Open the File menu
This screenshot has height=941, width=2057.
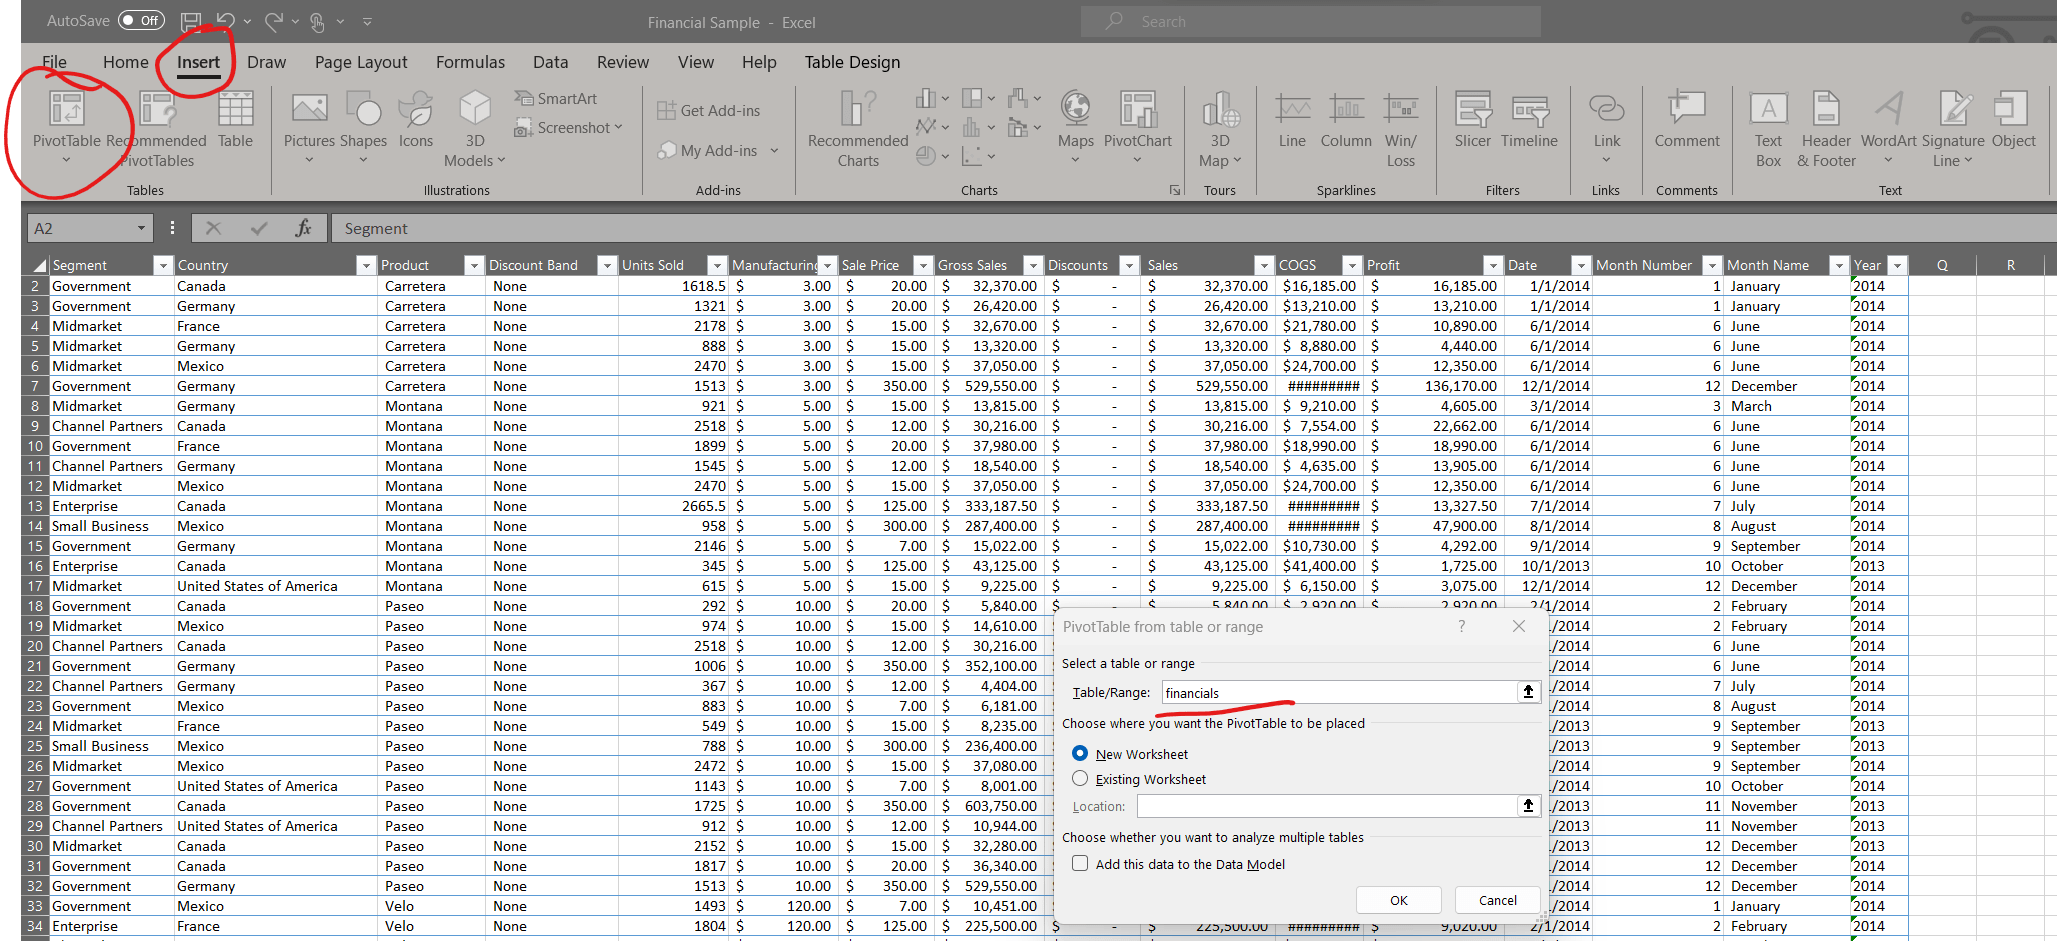[x=54, y=62]
